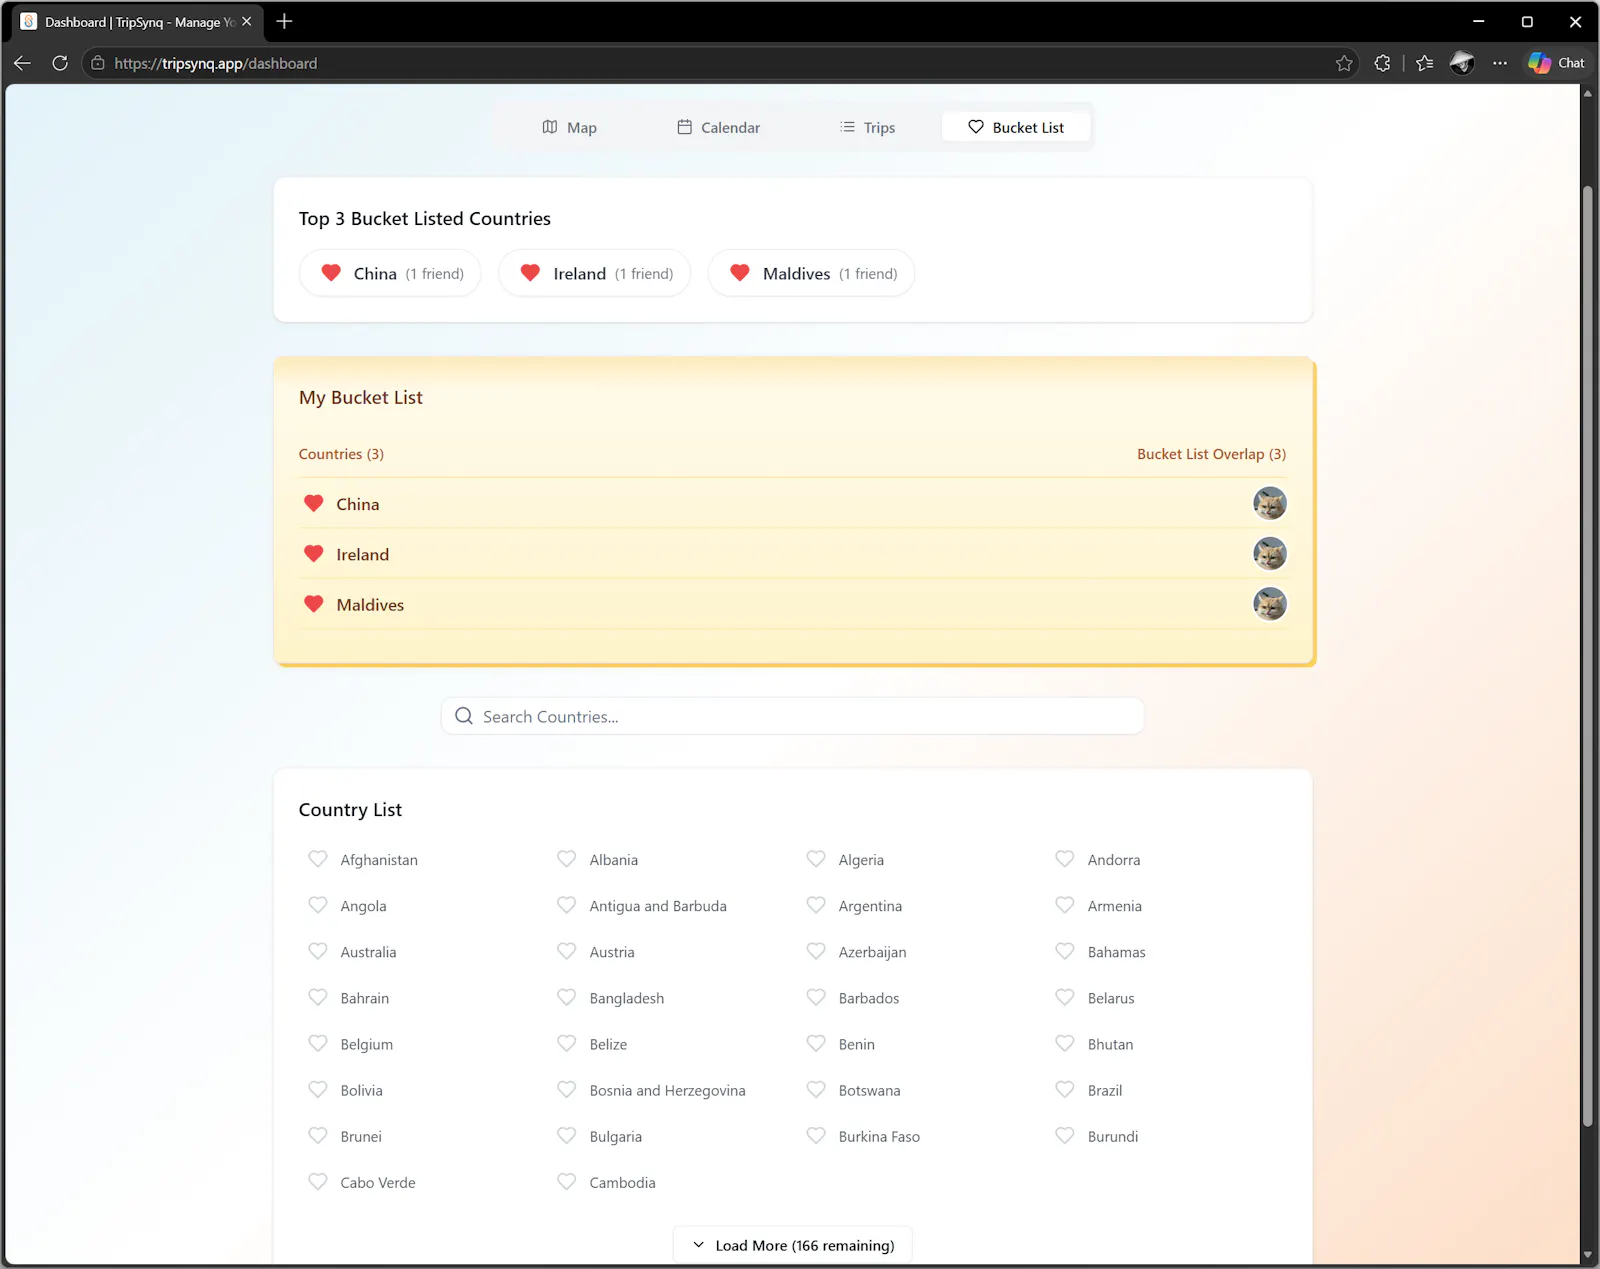Click the China top bucket listed chip
The height and width of the screenshot is (1269, 1600).
pos(390,273)
